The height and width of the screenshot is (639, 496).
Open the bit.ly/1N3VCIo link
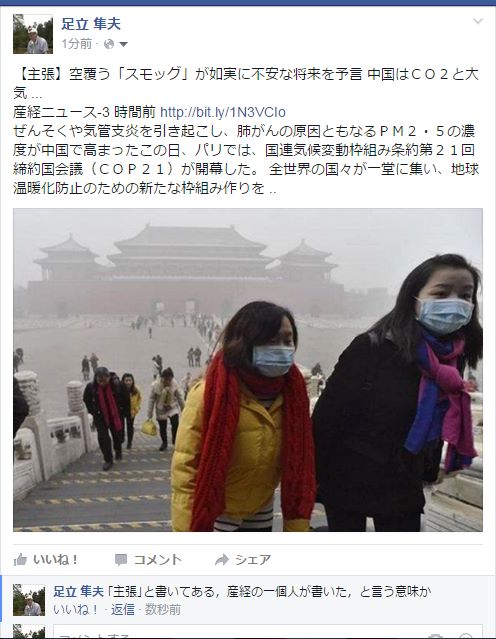tap(223, 112)
